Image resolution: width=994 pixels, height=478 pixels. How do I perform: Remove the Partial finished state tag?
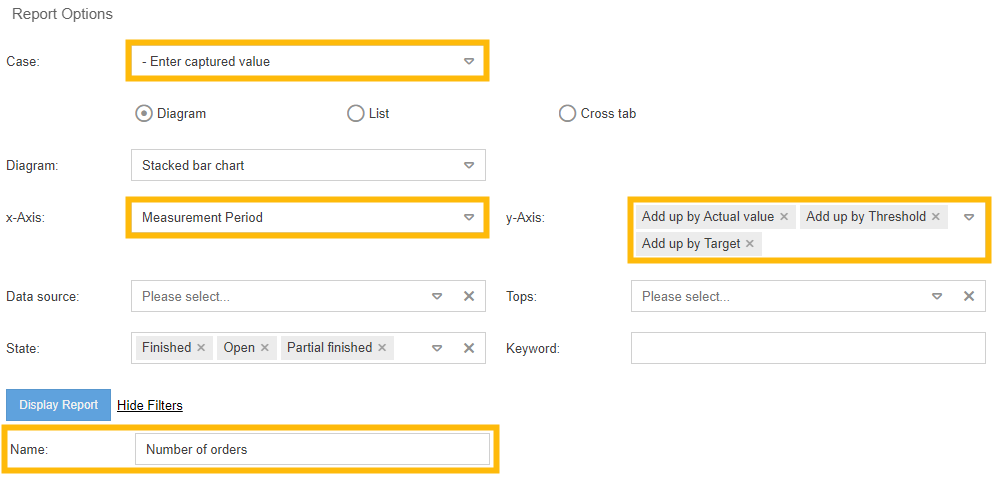[382, 348]
